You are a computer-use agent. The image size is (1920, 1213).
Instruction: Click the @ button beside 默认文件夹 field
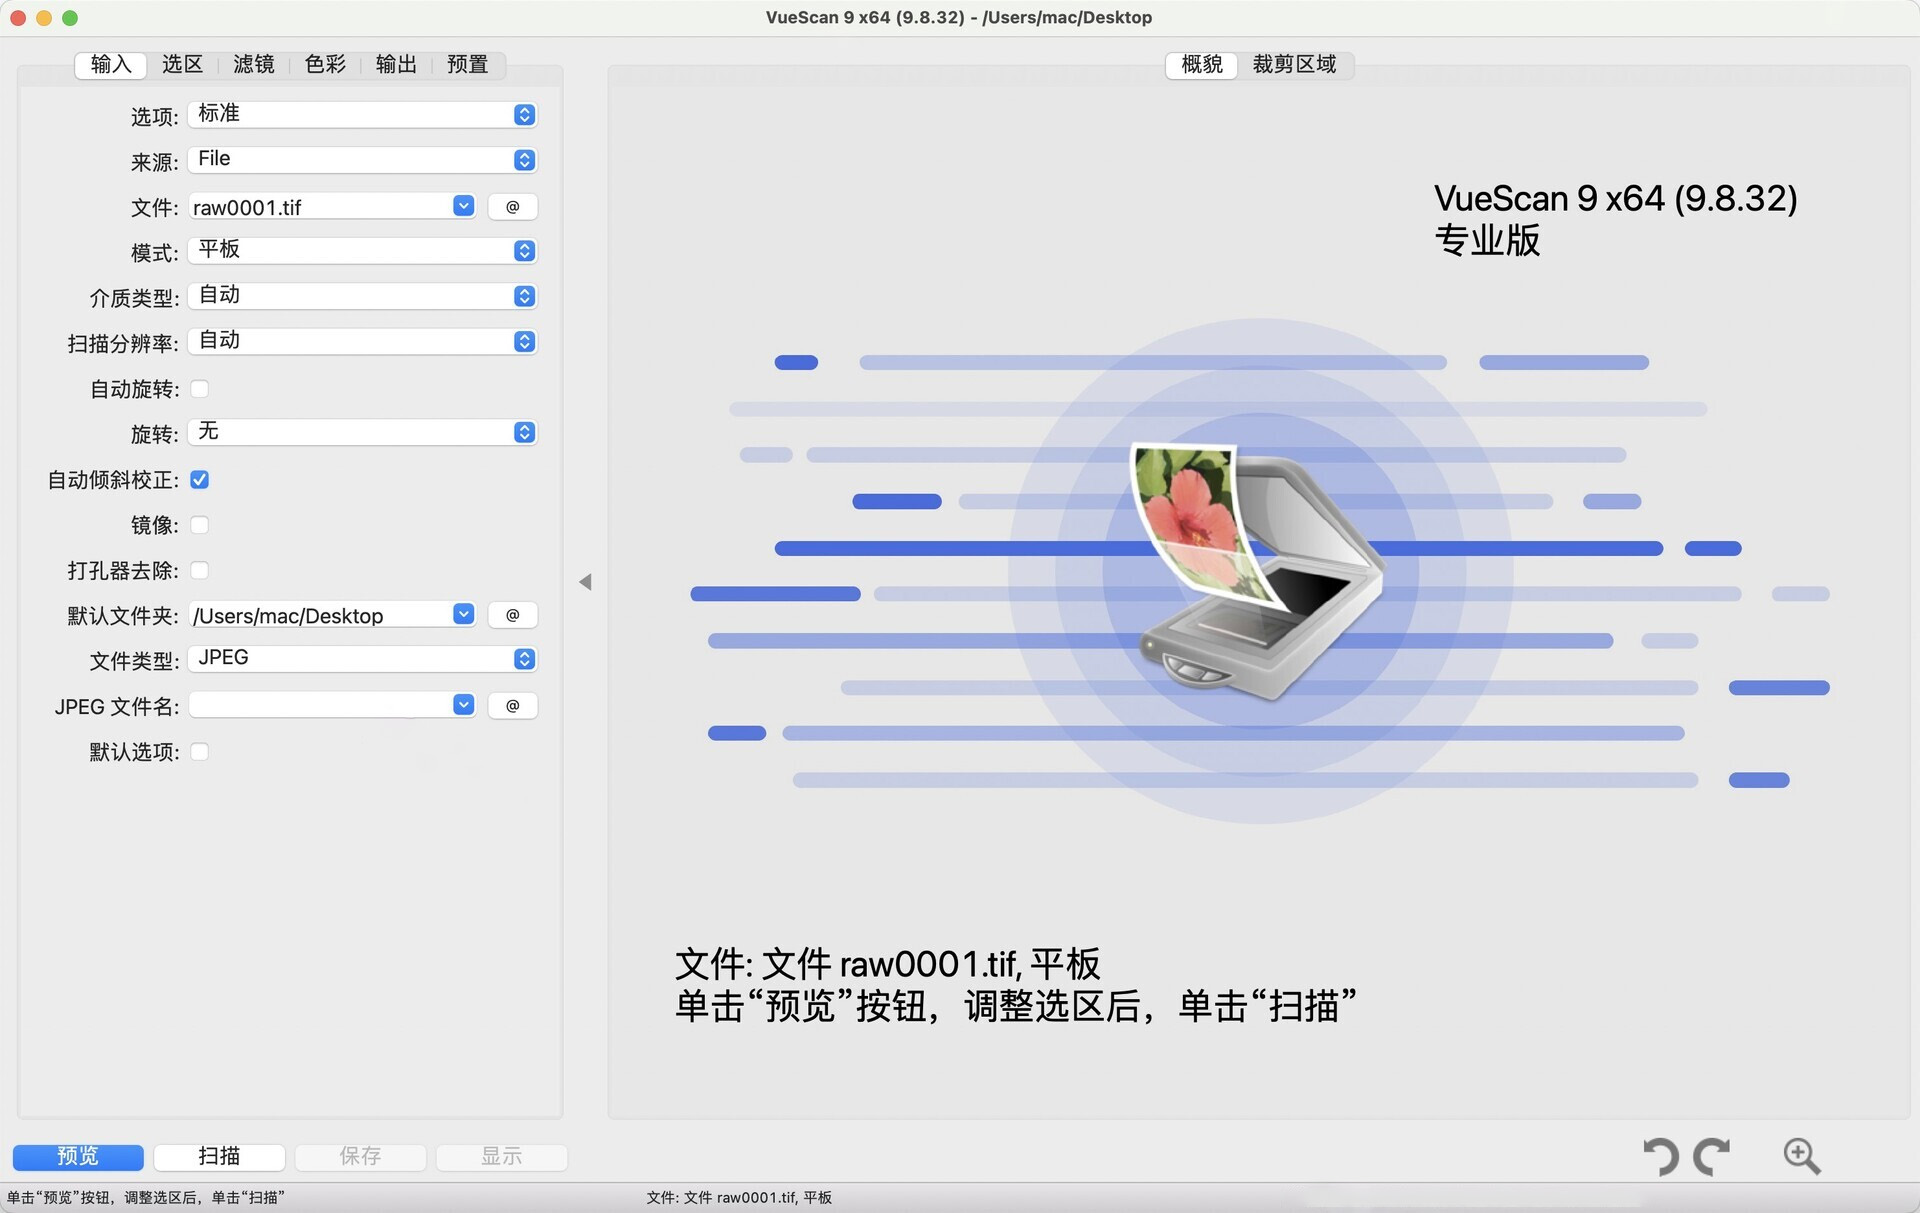(x=512, y=615)
